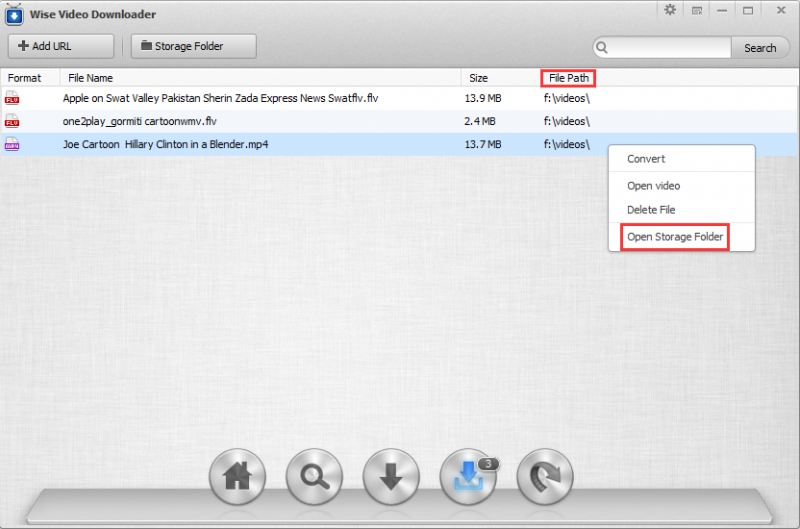Image resolution: width=800 pixels, height=529 pixels.
Task: Open feedback icon in title bar
Action: 696,10
